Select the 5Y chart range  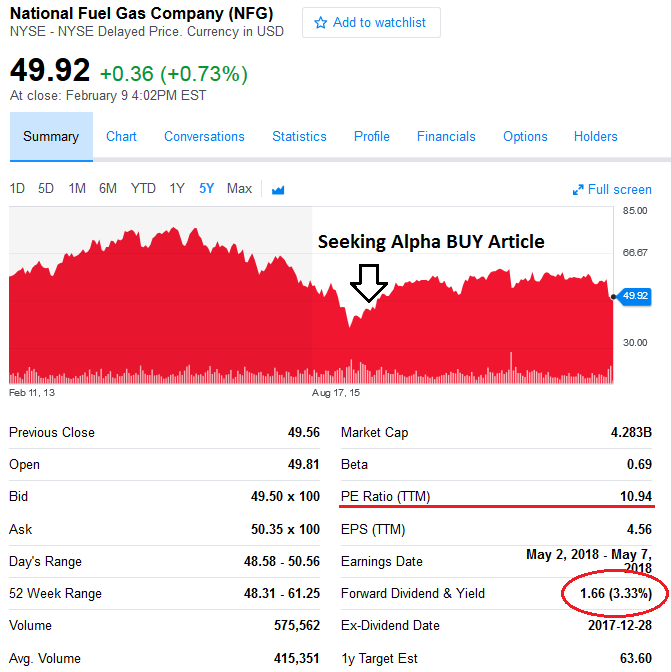206,189
